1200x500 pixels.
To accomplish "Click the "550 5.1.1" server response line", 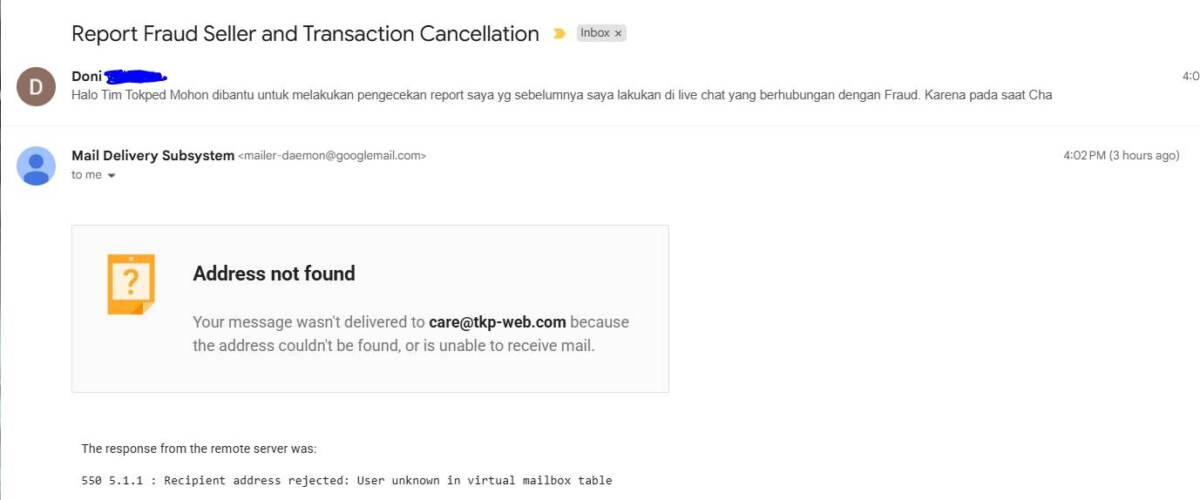I will pos(346,480).
